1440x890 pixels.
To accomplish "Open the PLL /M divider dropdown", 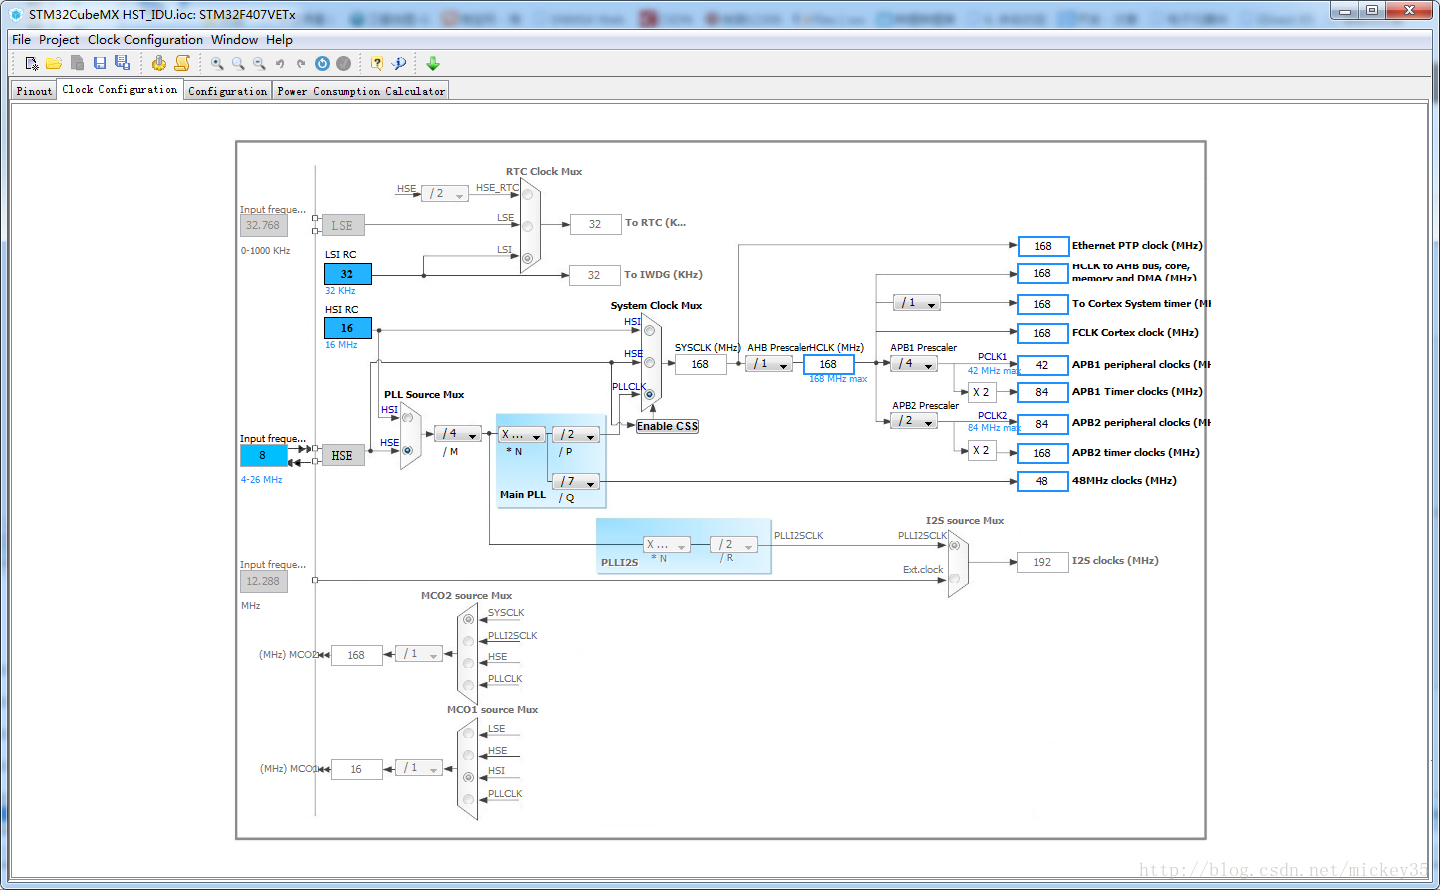I will click(458, 434).
